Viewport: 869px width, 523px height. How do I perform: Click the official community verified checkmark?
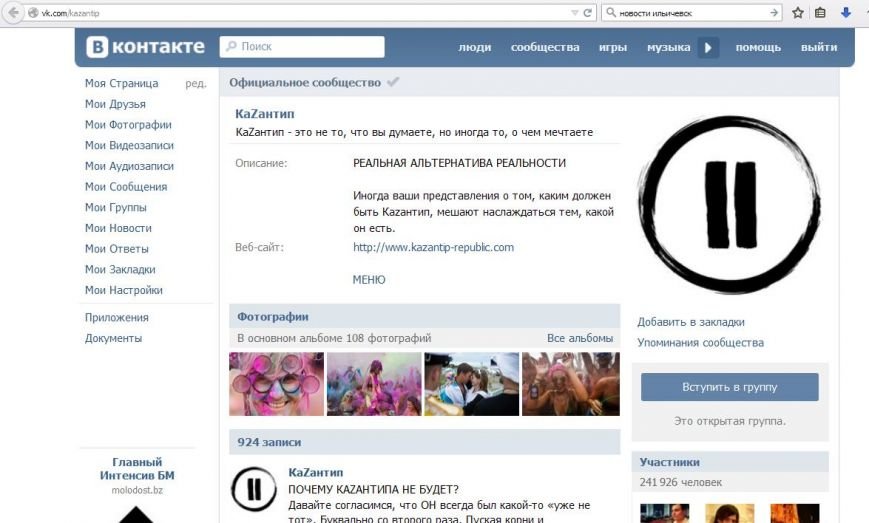point(393,82)
